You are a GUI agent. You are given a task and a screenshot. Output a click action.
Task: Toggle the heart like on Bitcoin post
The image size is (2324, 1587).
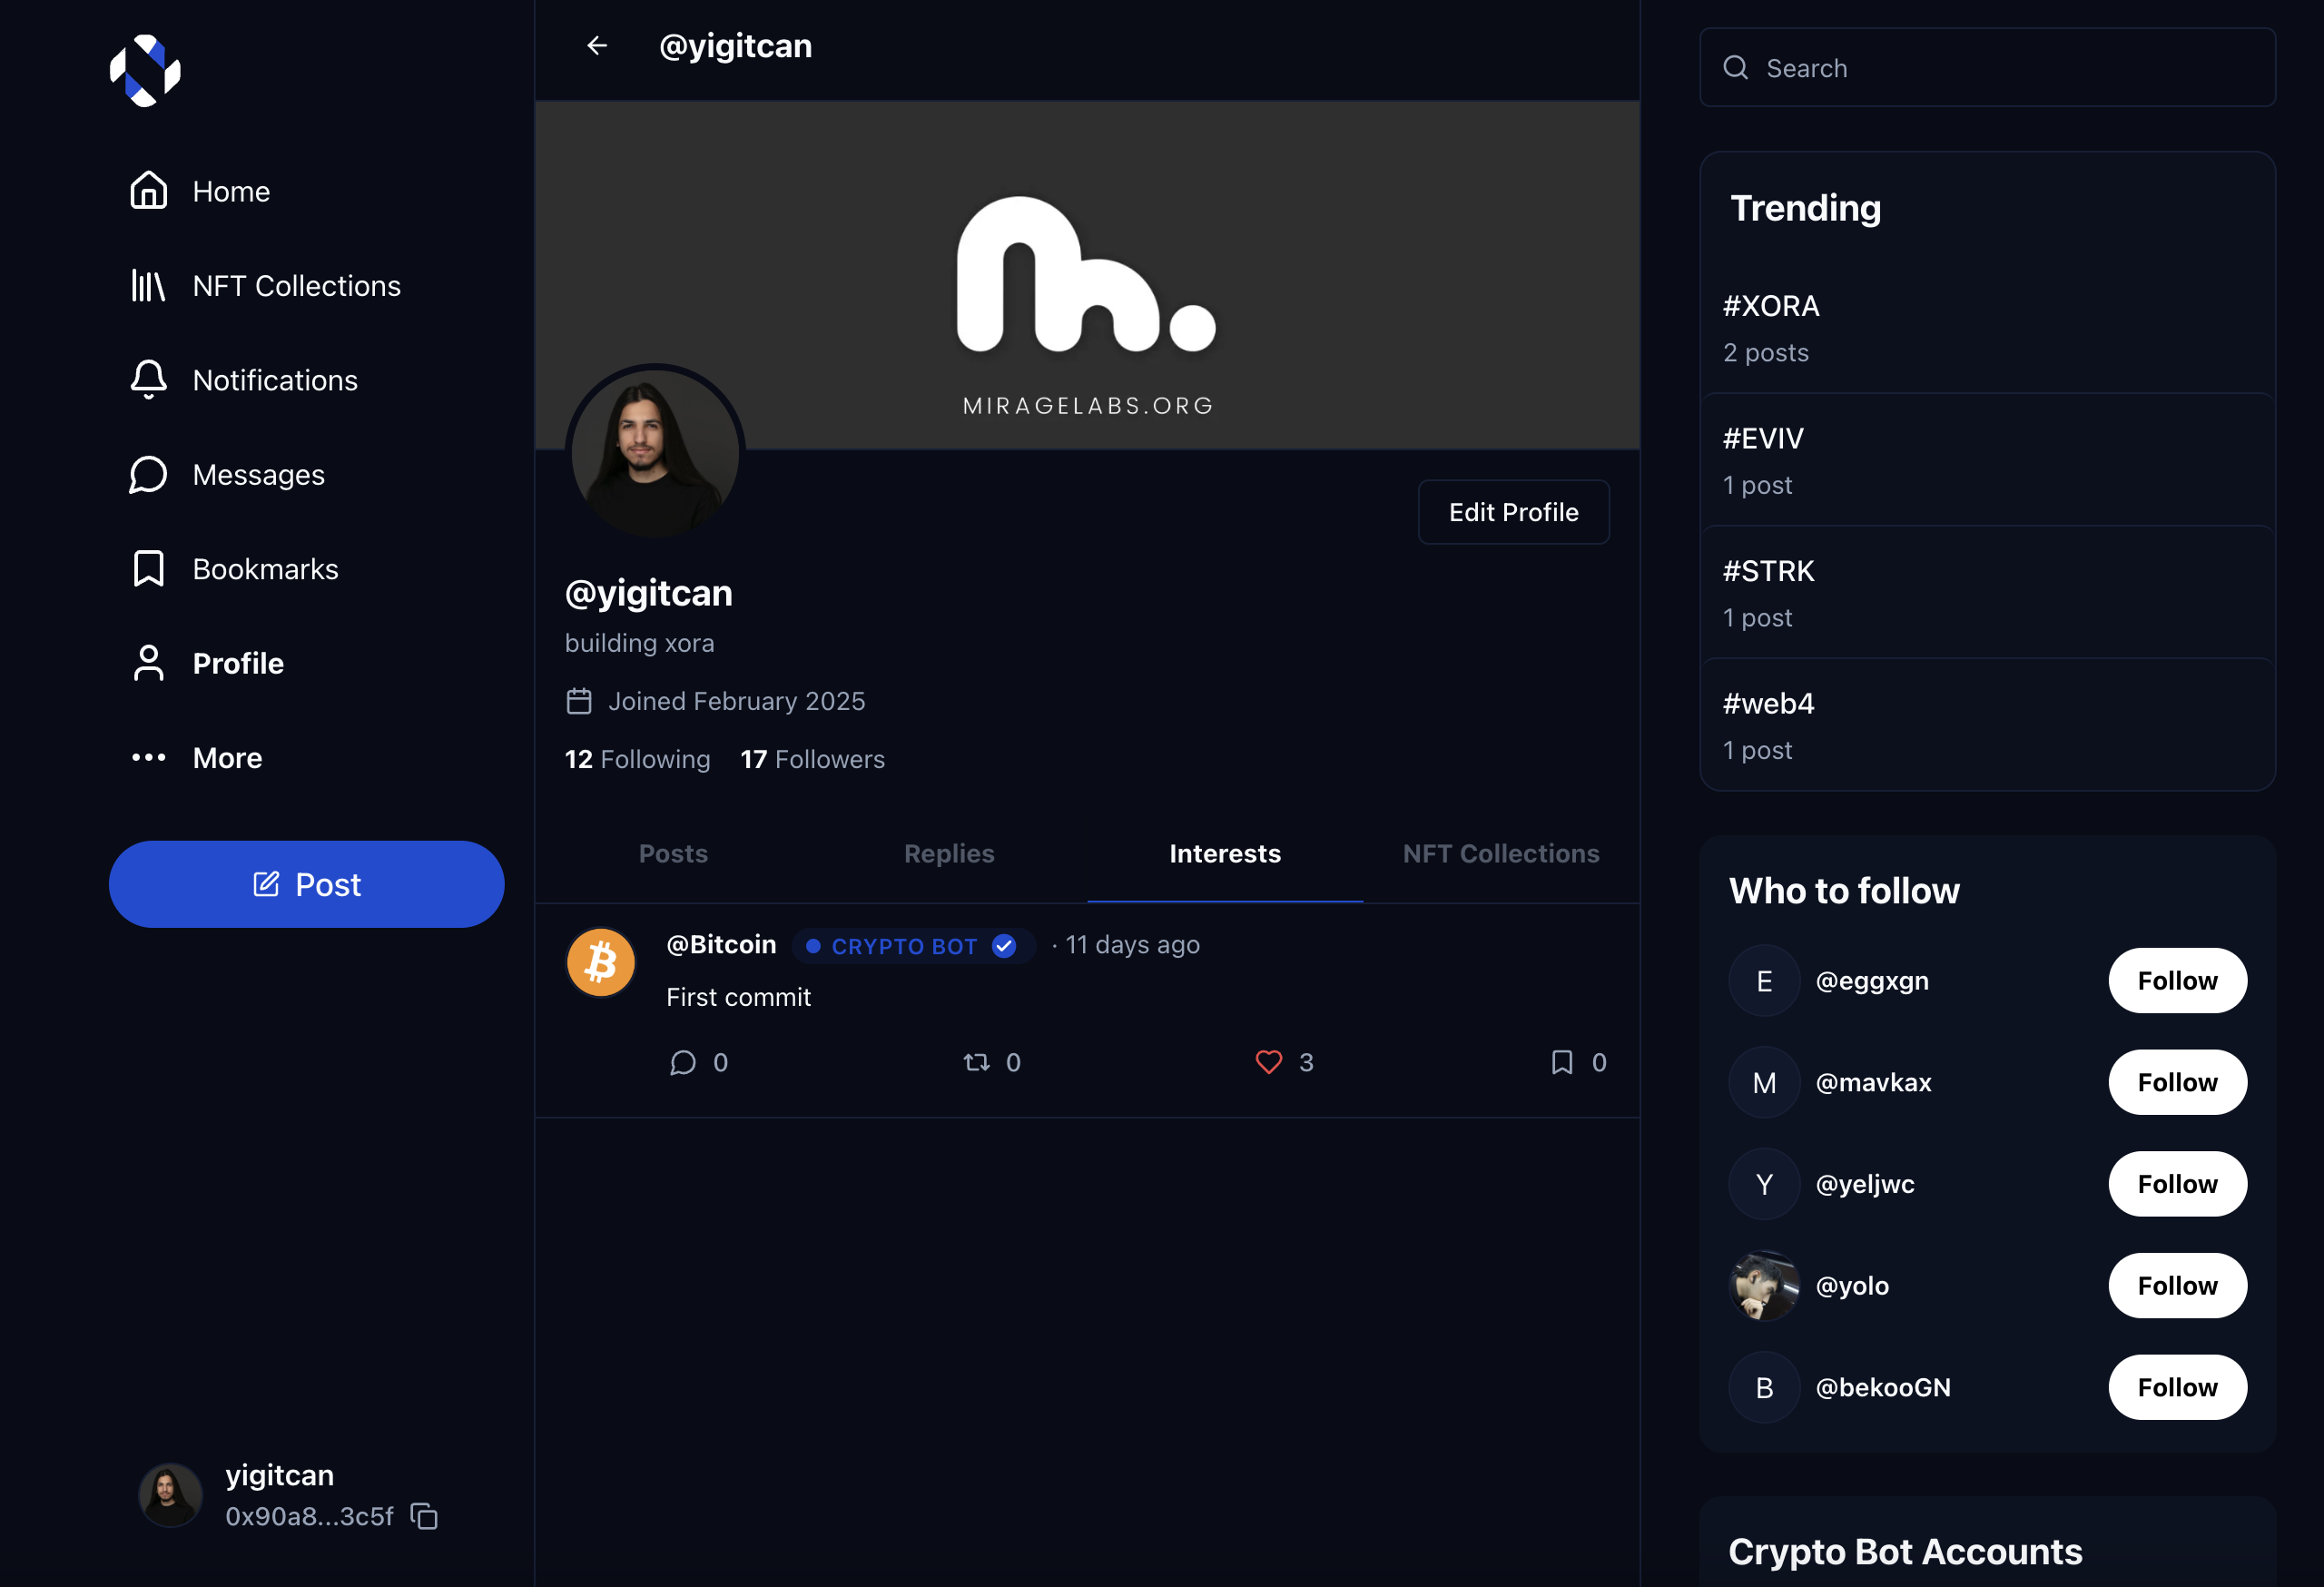[1268, 1062]
